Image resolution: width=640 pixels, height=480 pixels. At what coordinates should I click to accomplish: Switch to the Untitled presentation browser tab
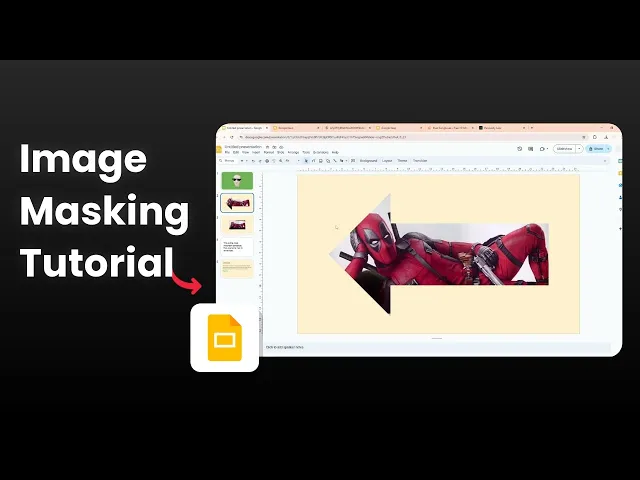pyautogui.click(x=244, y=128)
